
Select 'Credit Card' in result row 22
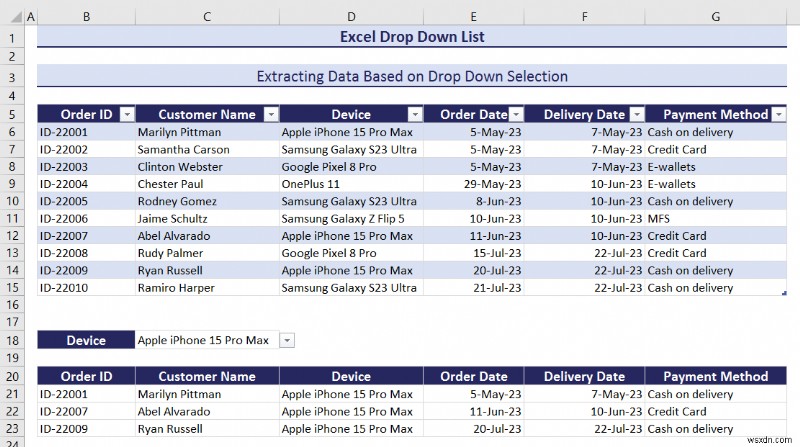point(716,412)
